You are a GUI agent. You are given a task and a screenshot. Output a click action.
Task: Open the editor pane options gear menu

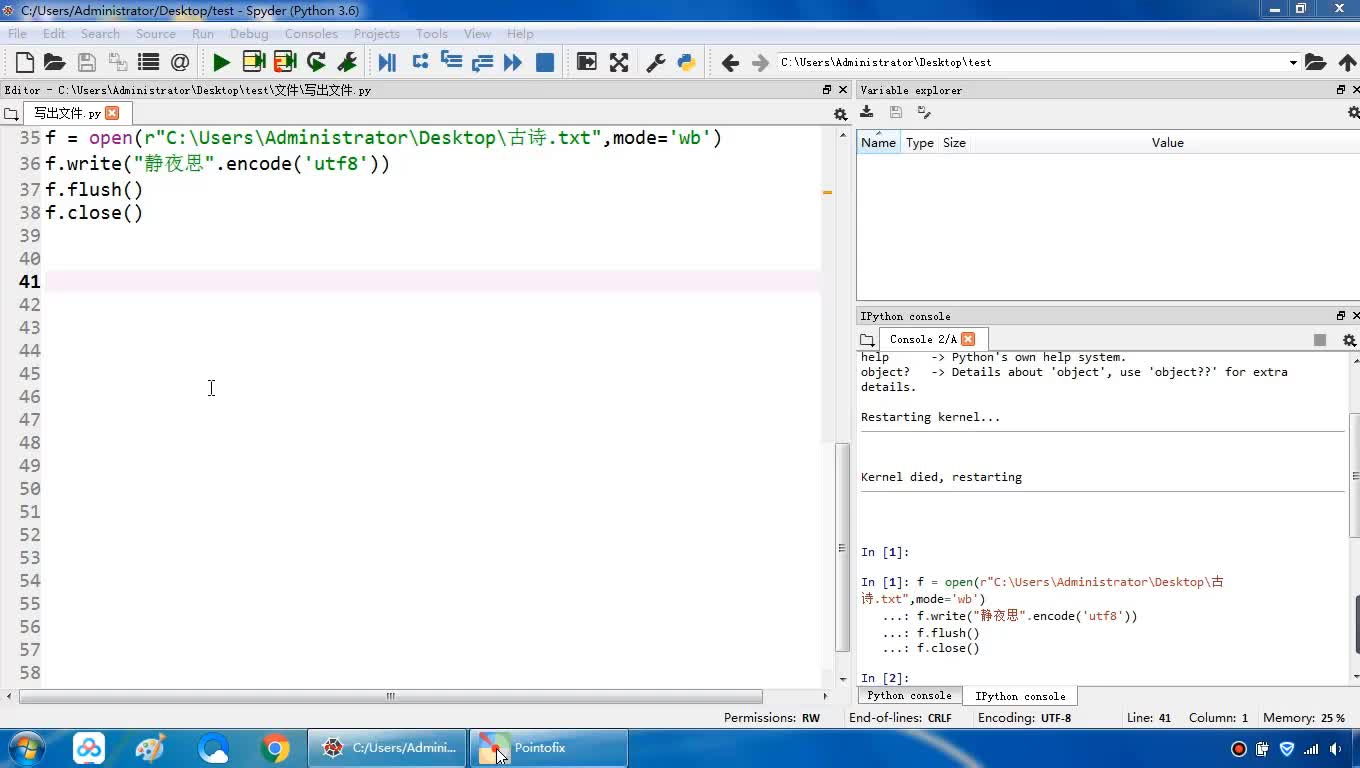pos(840,114)
